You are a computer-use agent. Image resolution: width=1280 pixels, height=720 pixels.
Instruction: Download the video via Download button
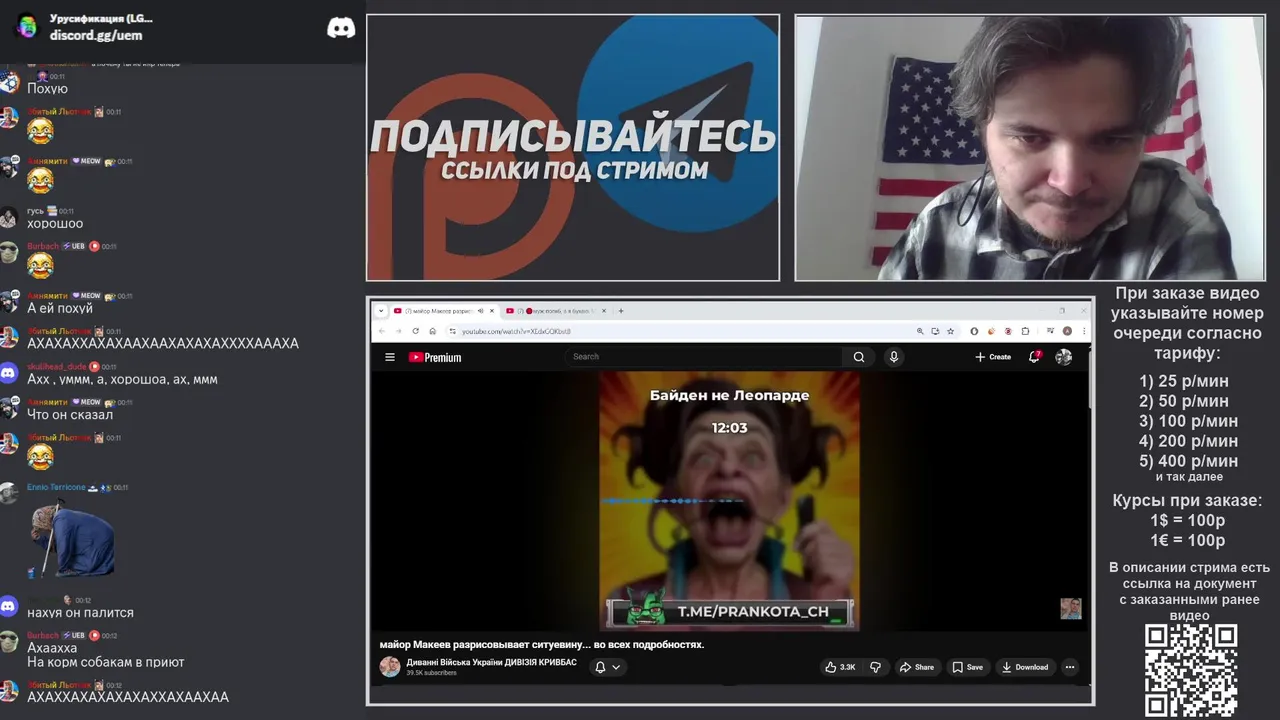tap(1025, 667)
